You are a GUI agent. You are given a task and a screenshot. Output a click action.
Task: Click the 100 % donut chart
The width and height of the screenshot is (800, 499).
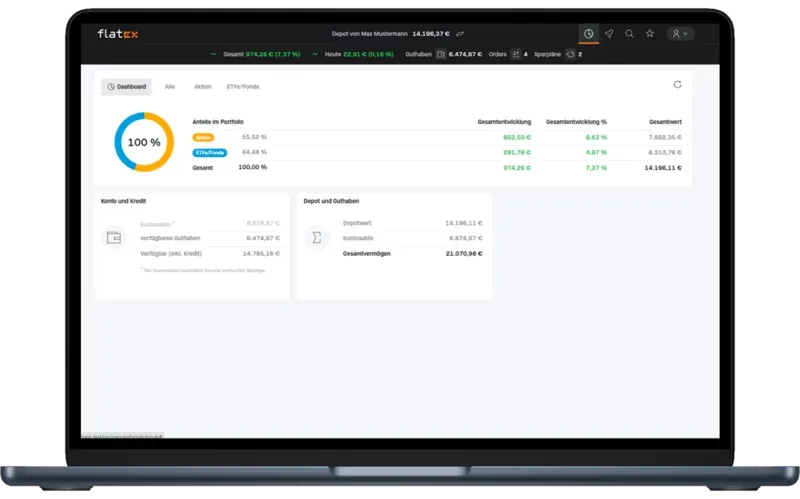144,142
